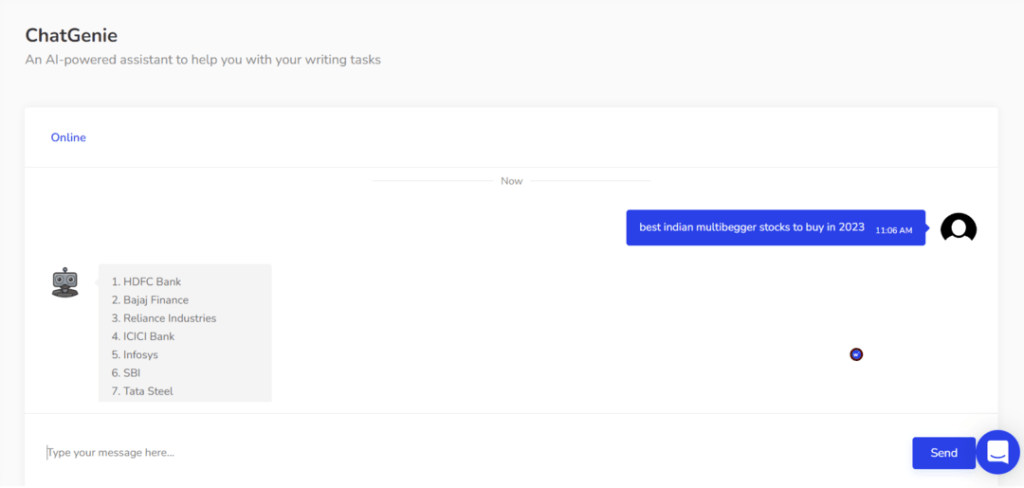The height and width of the screenshot is (488, 1024).
Task: Focus the 'Type your message here' field
Action: click(470, 453)
